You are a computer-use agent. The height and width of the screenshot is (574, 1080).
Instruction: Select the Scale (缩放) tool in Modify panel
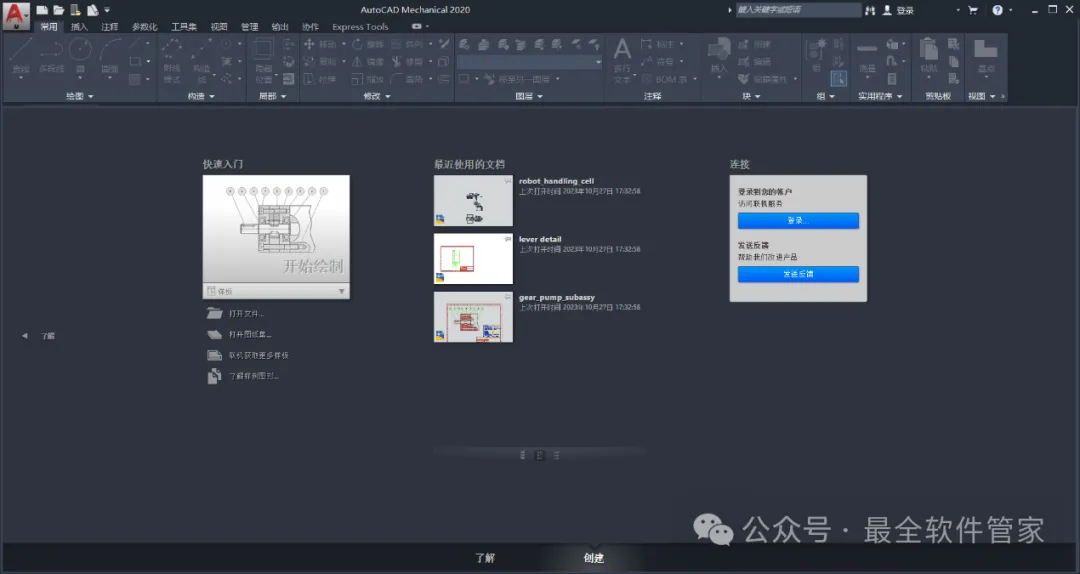point(368,79)
